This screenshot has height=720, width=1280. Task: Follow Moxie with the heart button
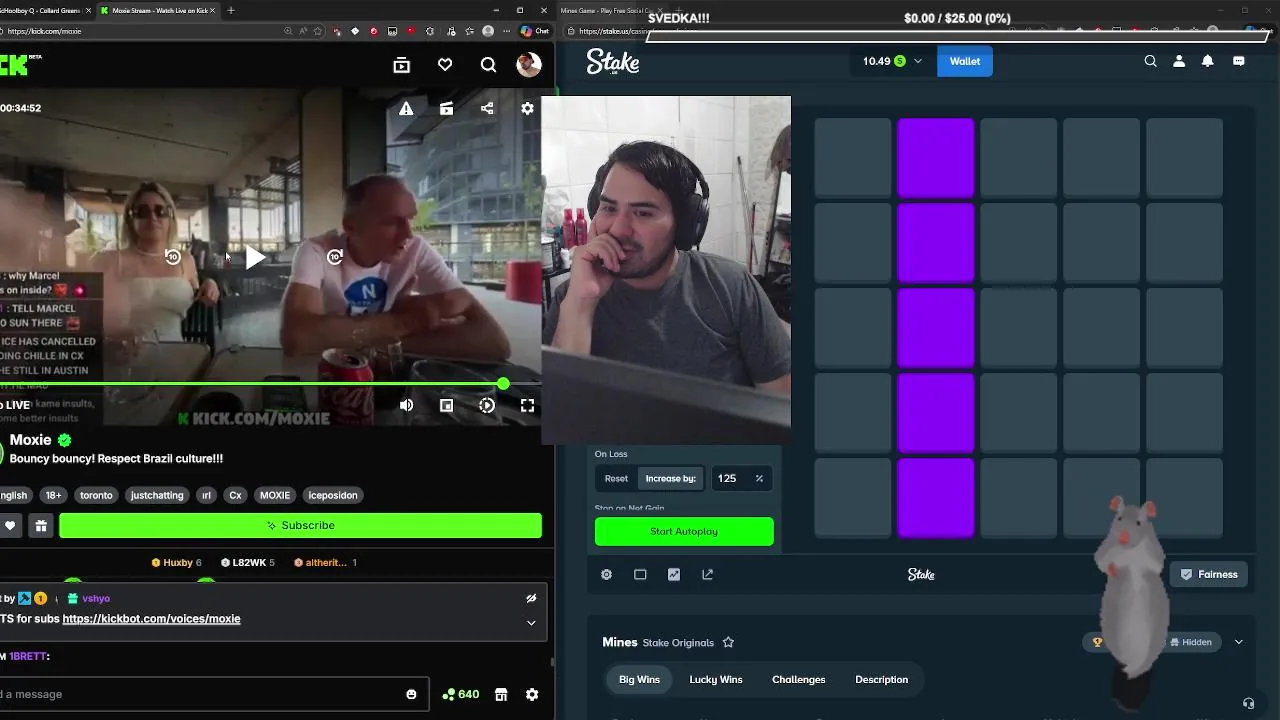10,525
